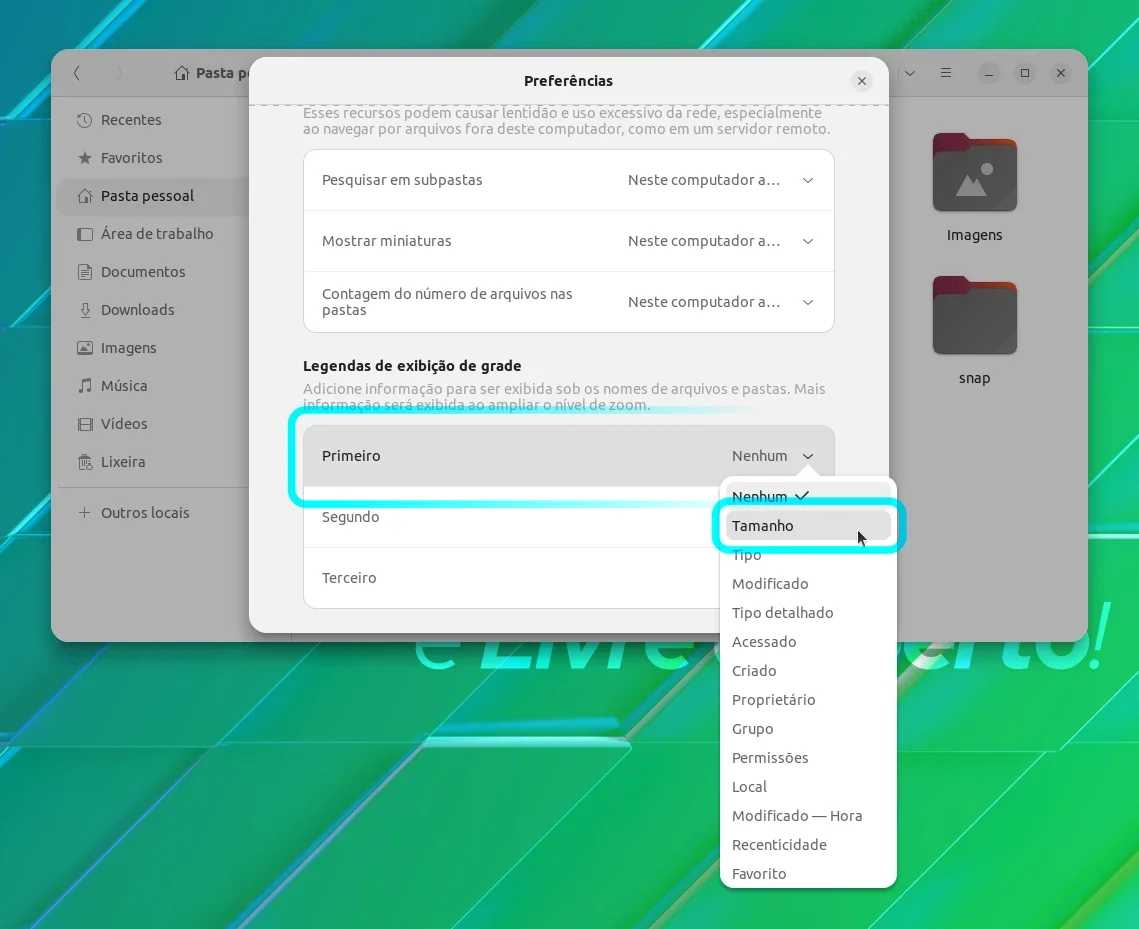Click the Área de trabalho icon
Image resolution: width=1139 pixels, height=929 pixels.
click(x=85, y=234)
